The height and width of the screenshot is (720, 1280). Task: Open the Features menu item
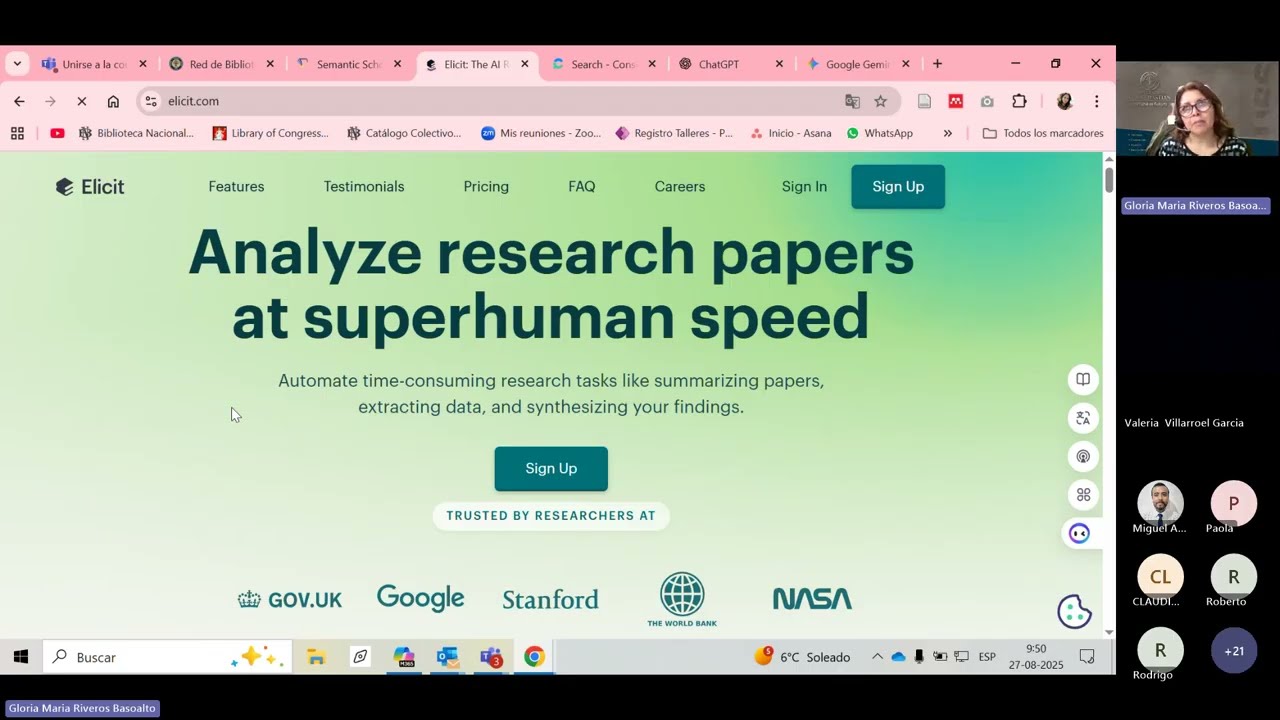coord(236,187)
